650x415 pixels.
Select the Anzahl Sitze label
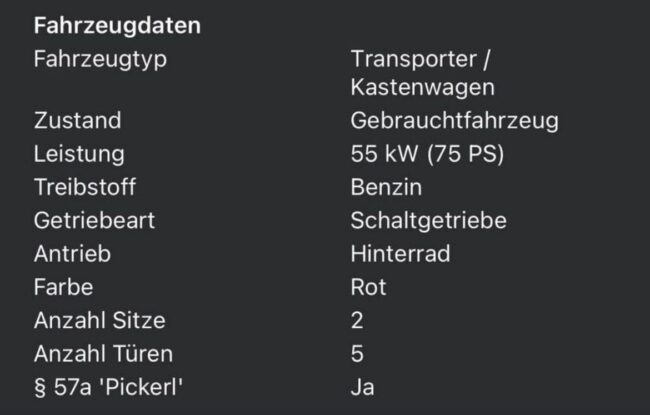(100, 320)
